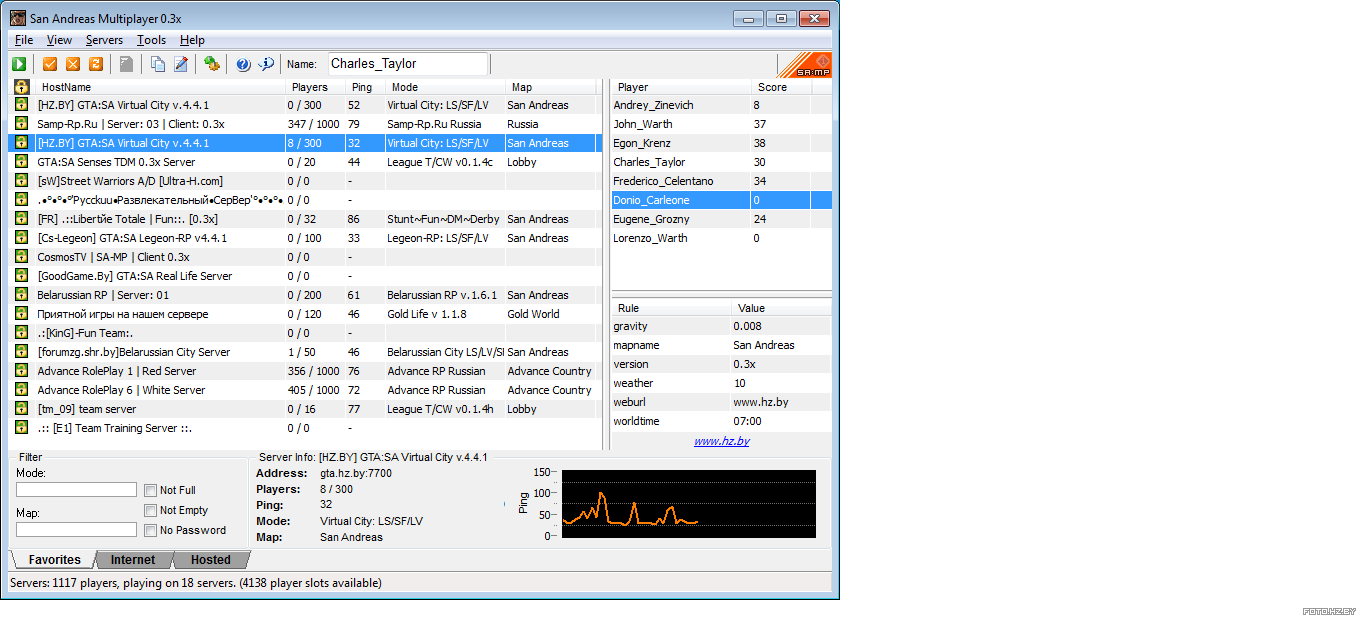Select player Andrey_Zinevich
This screenshot has width=1360, height=619.
pyautogui.click(x=721, y=105)
